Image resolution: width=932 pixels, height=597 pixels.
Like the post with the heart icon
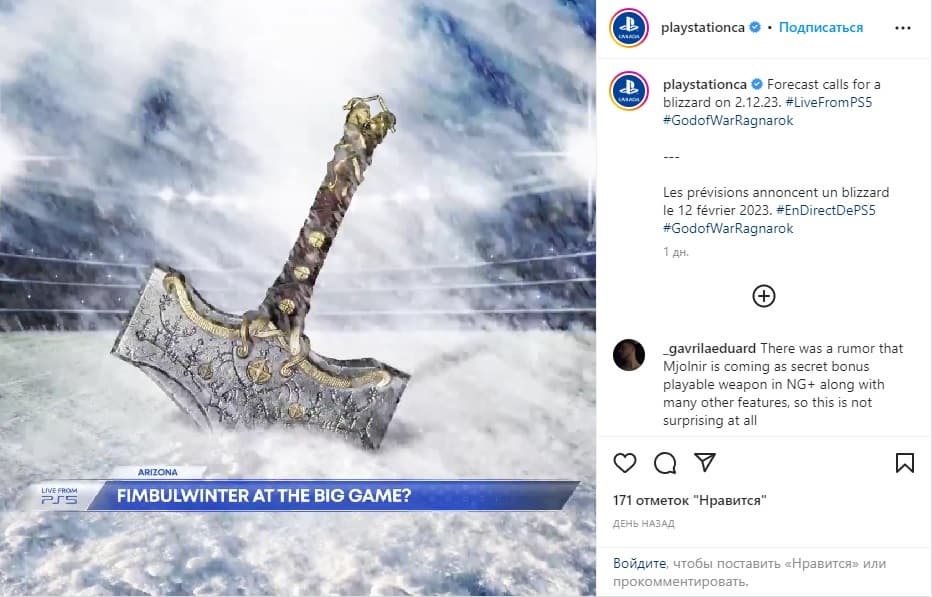point(625,463)
